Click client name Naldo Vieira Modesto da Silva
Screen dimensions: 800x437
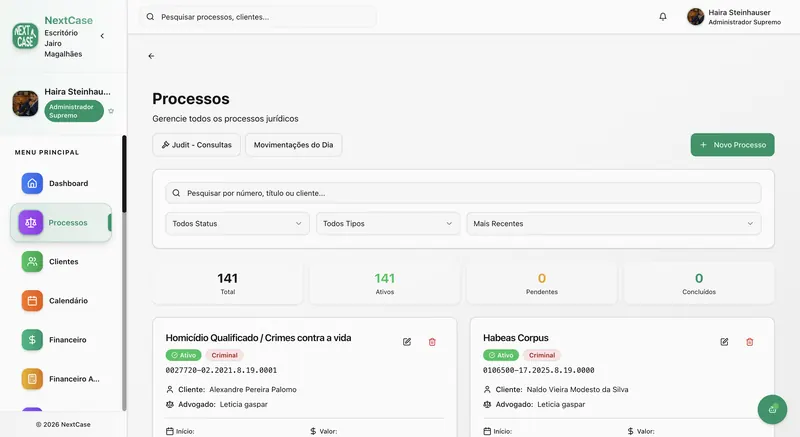(578, 390)
